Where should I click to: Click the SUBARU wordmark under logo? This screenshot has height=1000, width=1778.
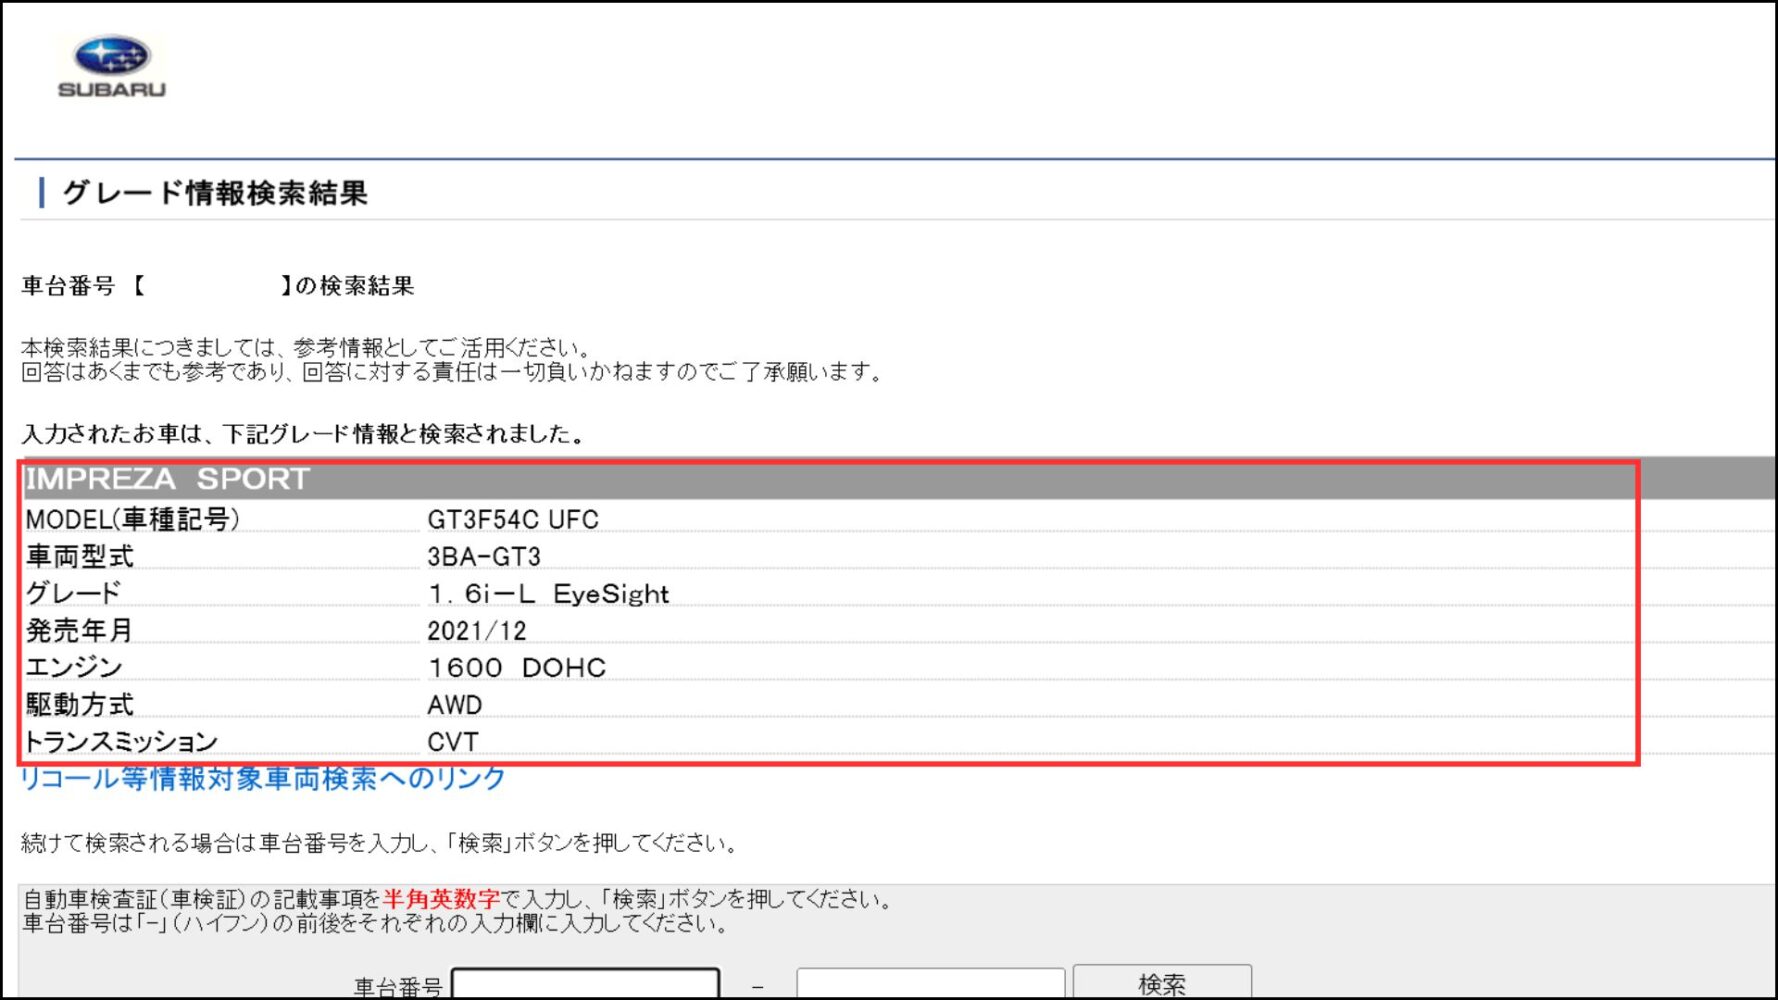coord(112,89)
